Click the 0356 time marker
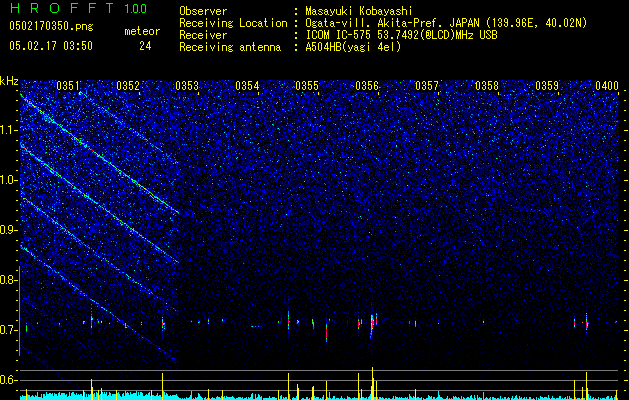 (x=367, y=86)
